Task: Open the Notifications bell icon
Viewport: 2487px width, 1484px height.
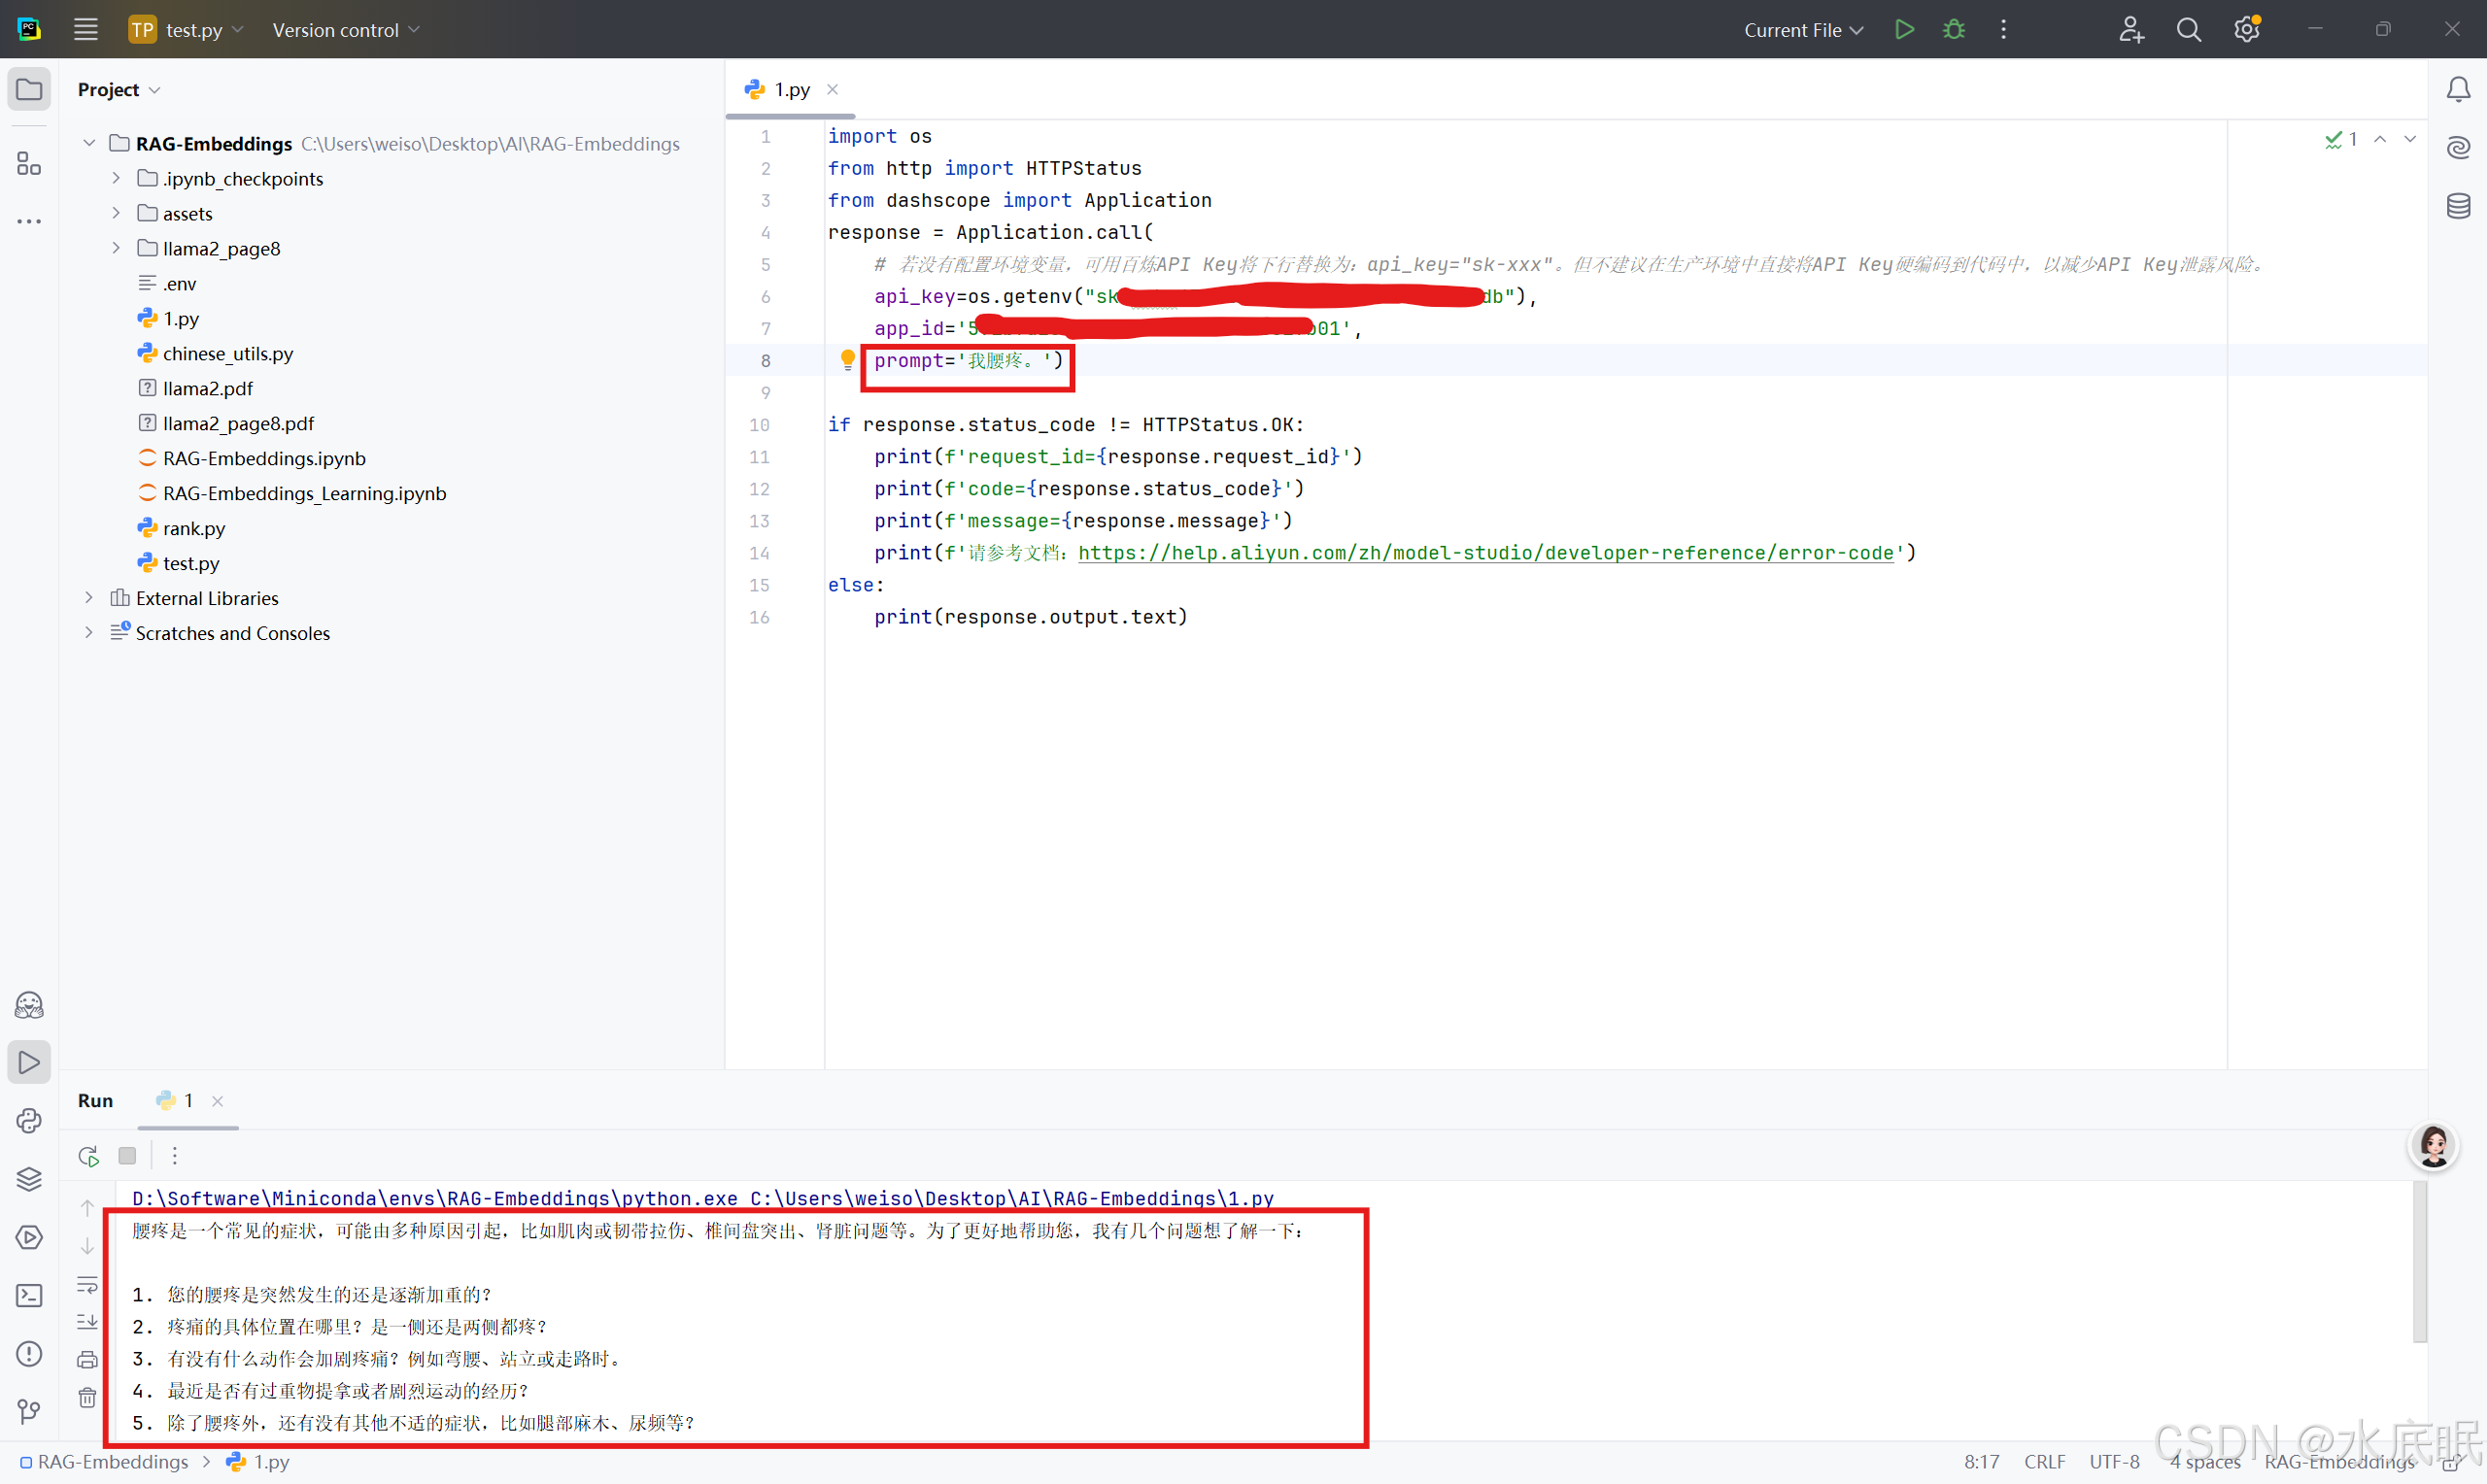Action: point(2458,90)
